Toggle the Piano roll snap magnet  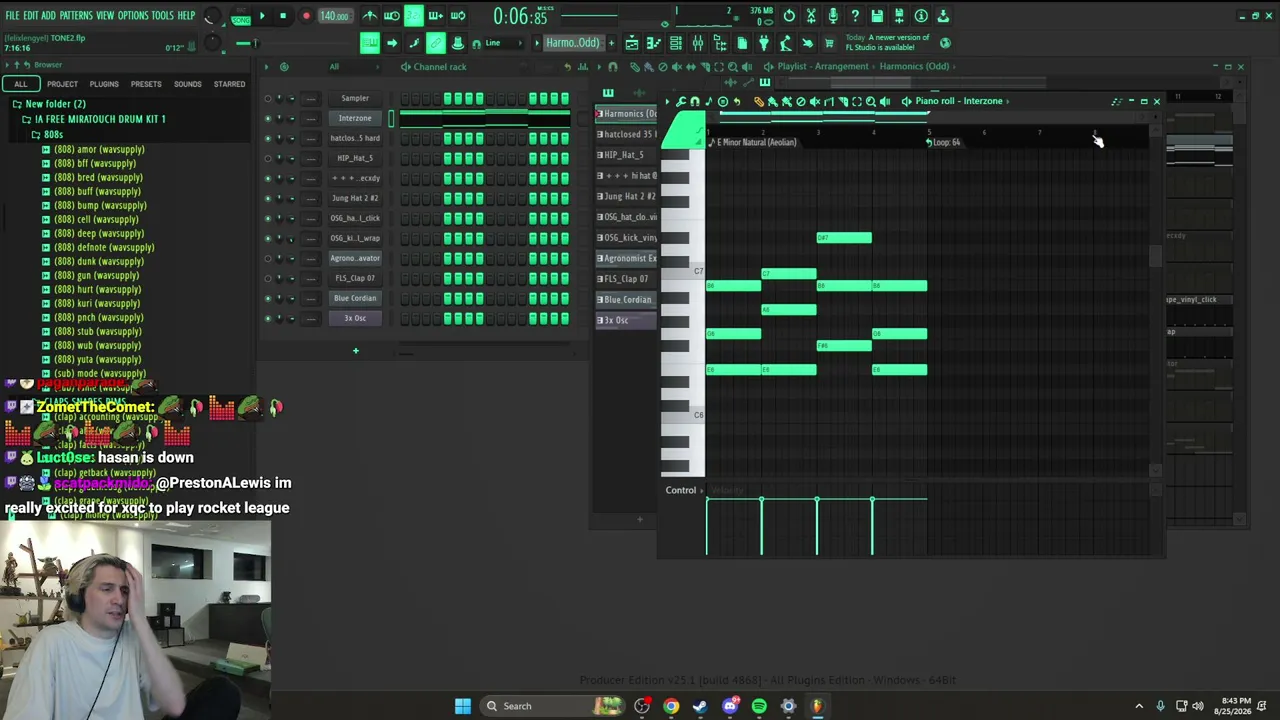point(695,101)
